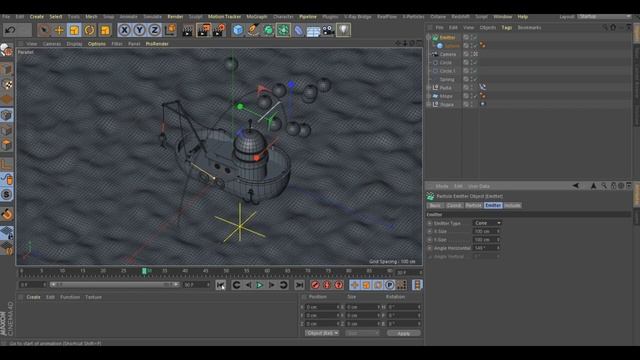Toggle enable checkmark for Circle object
This screenshot has height=360, width=640.
coord(475,63)
